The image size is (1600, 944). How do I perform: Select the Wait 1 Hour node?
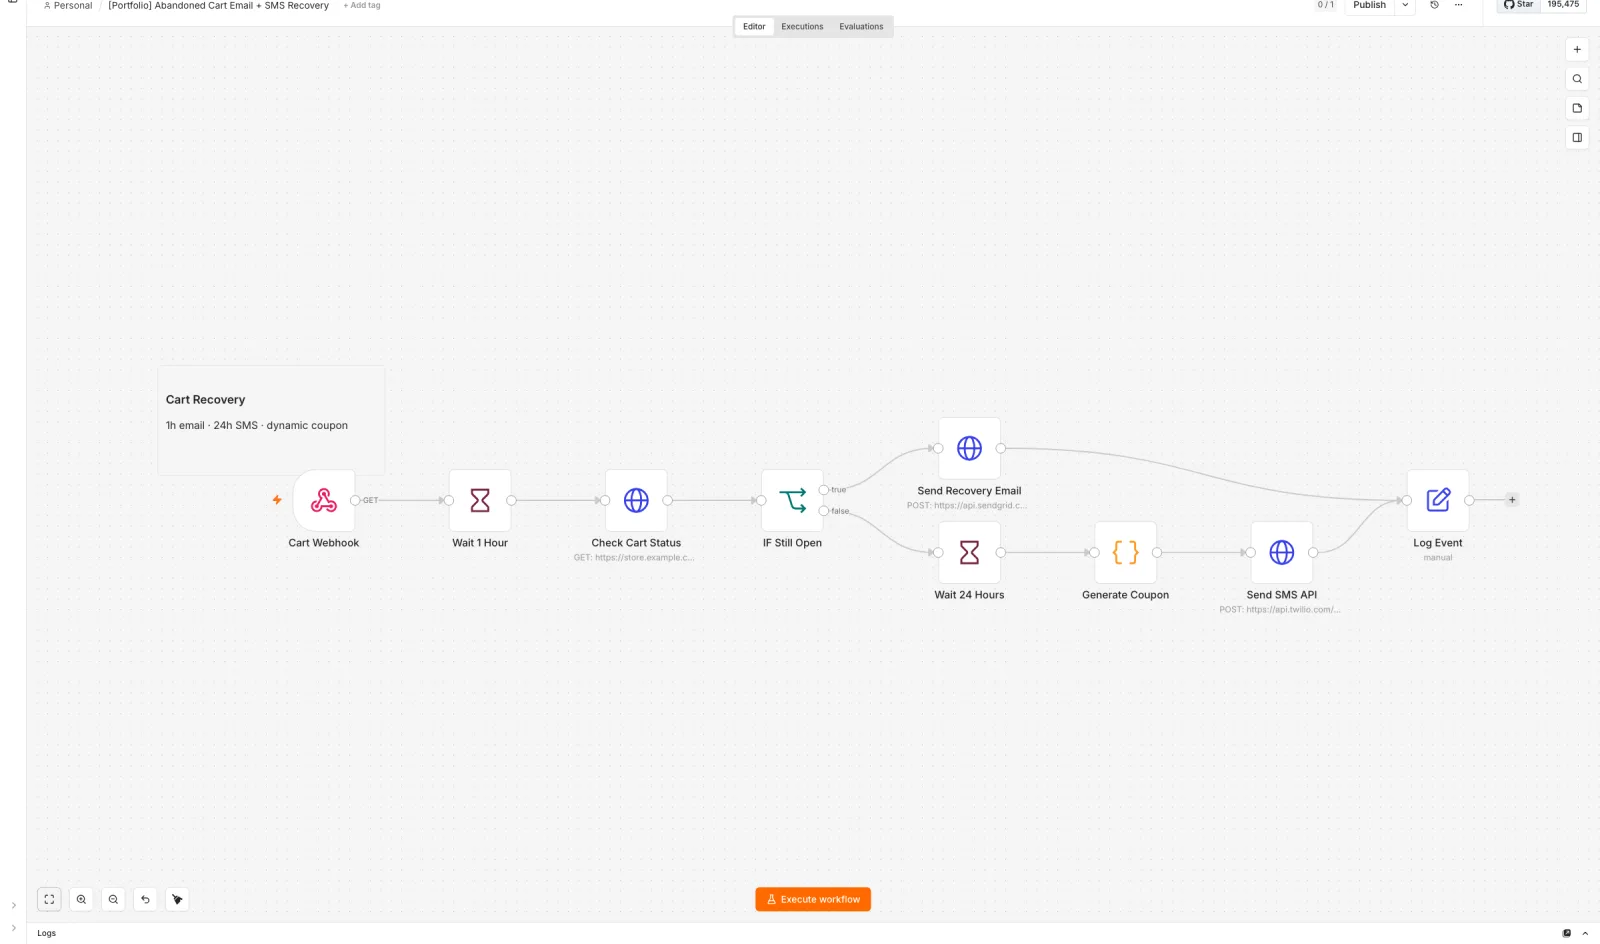point(480,500)
